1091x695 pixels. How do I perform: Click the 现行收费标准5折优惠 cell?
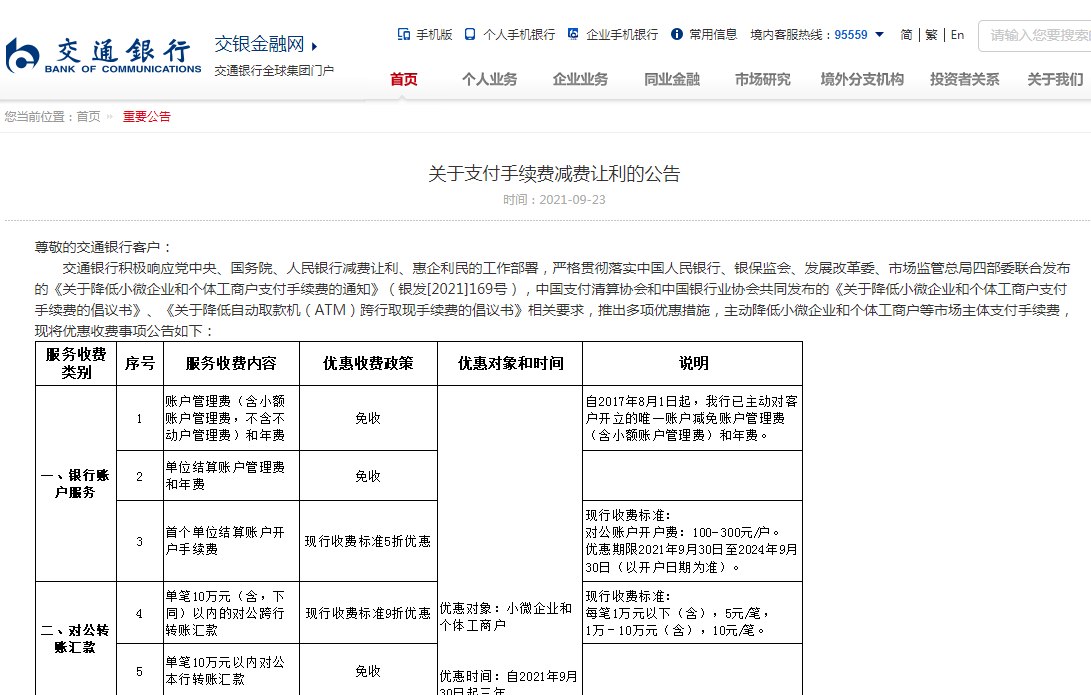point(368,541)
